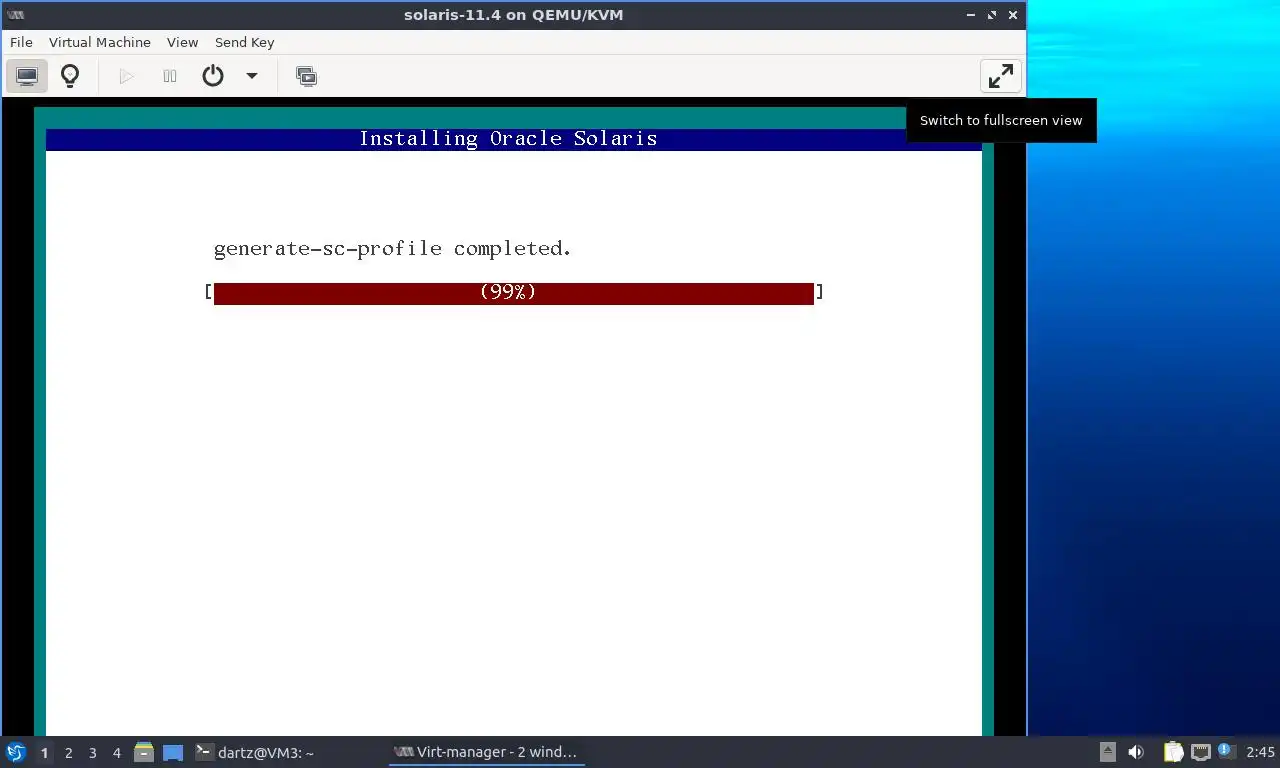The width and height of the screenshot is (1280, 768).
Task: Switch to workspace 3
Action: point(92,752)
